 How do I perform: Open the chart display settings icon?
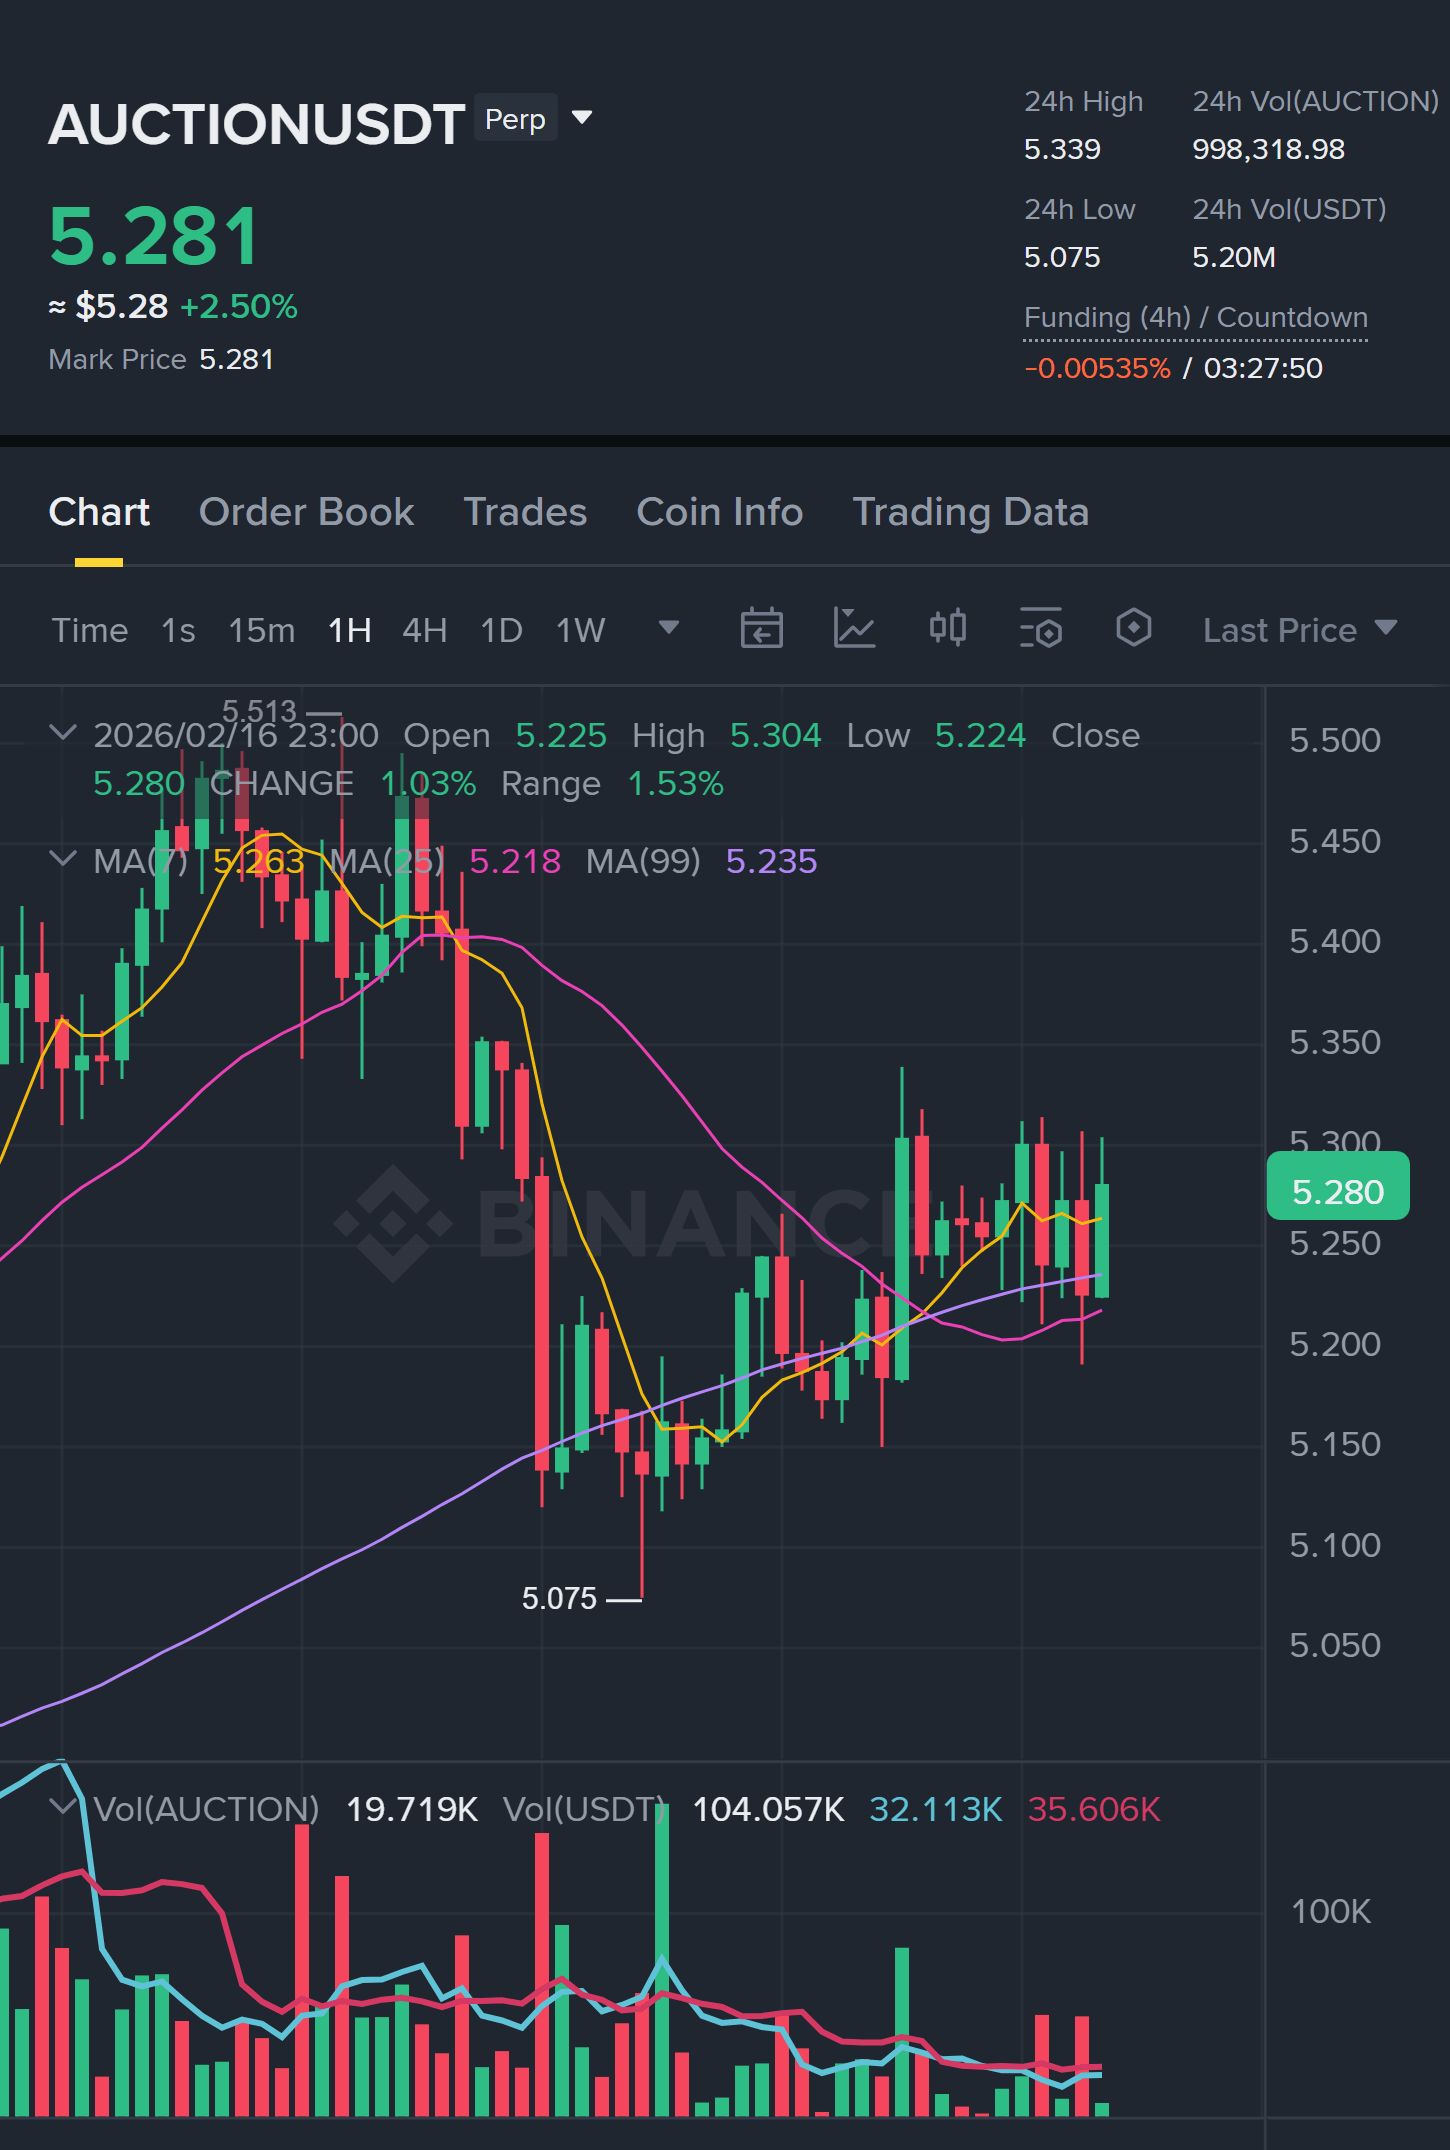(x=1041, y=629)
